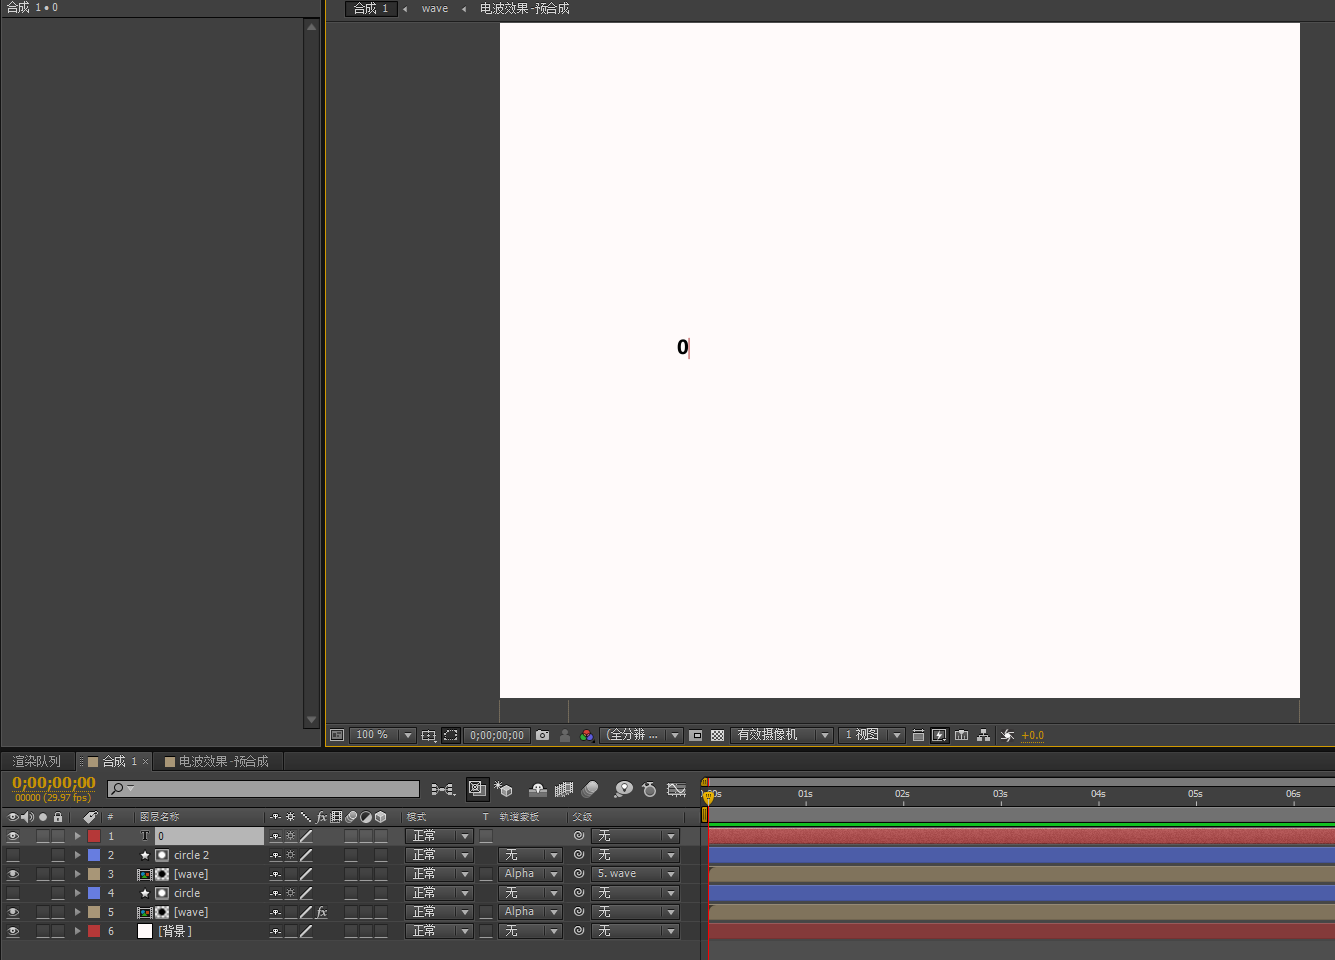Click tan label color swatch of layer 3
The height and width of the screenshot is (960, 1335).
click(x=94, y=874)
